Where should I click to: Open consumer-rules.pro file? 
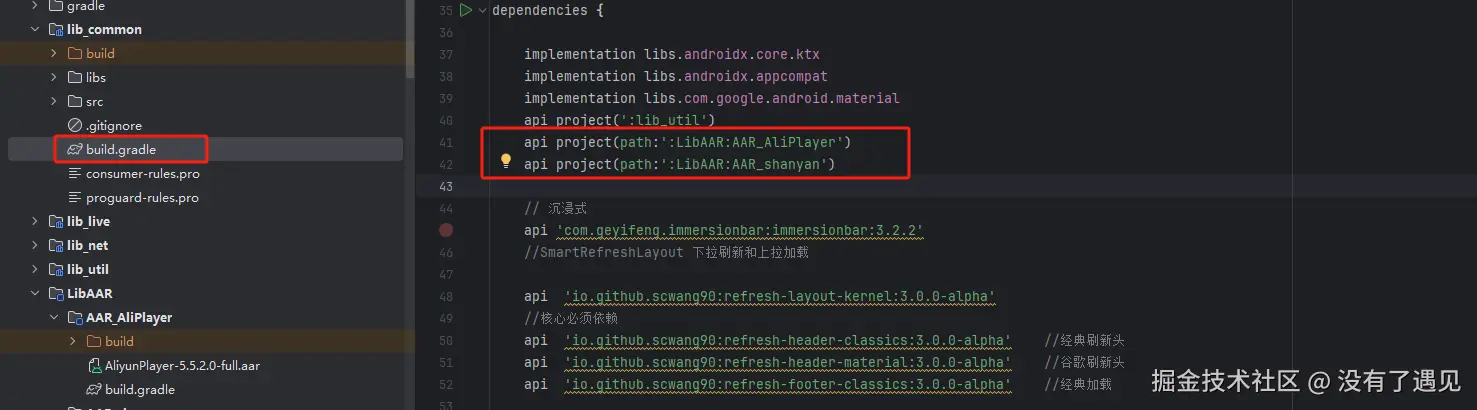(x=142, y=173)
